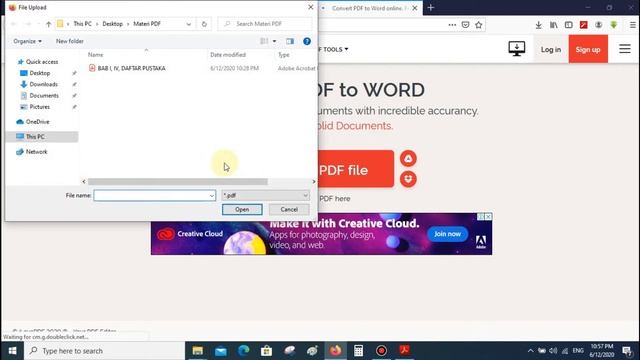Open the PDF TOOLS dropdown menu

point(334,49)
